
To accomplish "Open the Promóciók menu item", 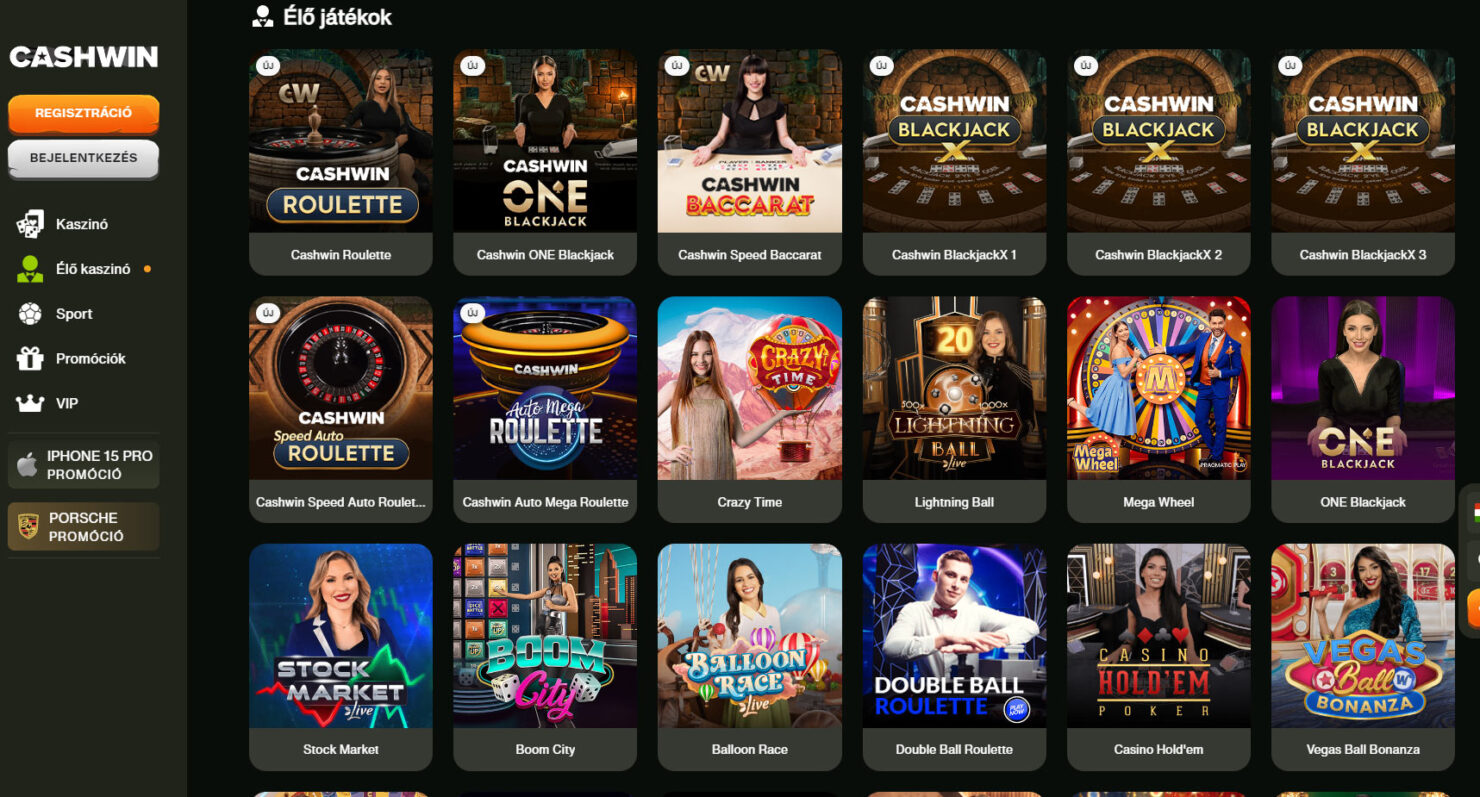I will 91,358.
